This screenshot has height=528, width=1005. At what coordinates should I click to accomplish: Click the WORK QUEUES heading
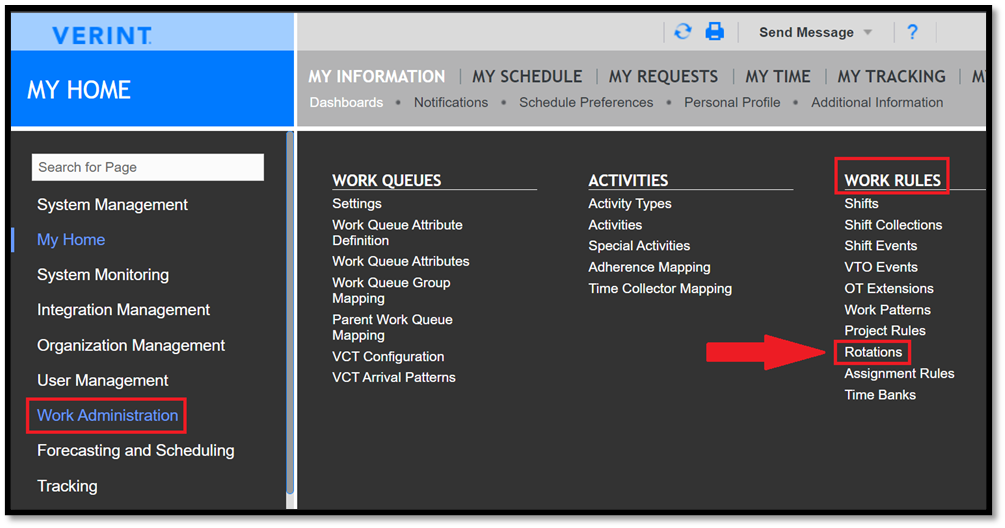pyautogui.click(x=386, y=181)
